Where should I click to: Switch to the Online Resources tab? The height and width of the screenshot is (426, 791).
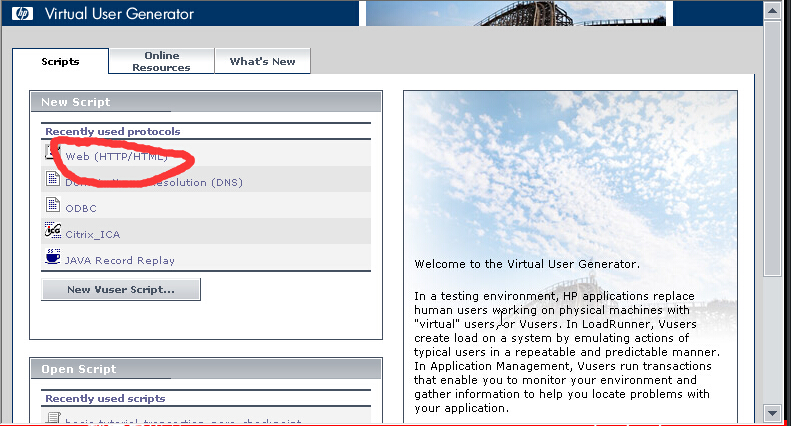coord(161,62)
